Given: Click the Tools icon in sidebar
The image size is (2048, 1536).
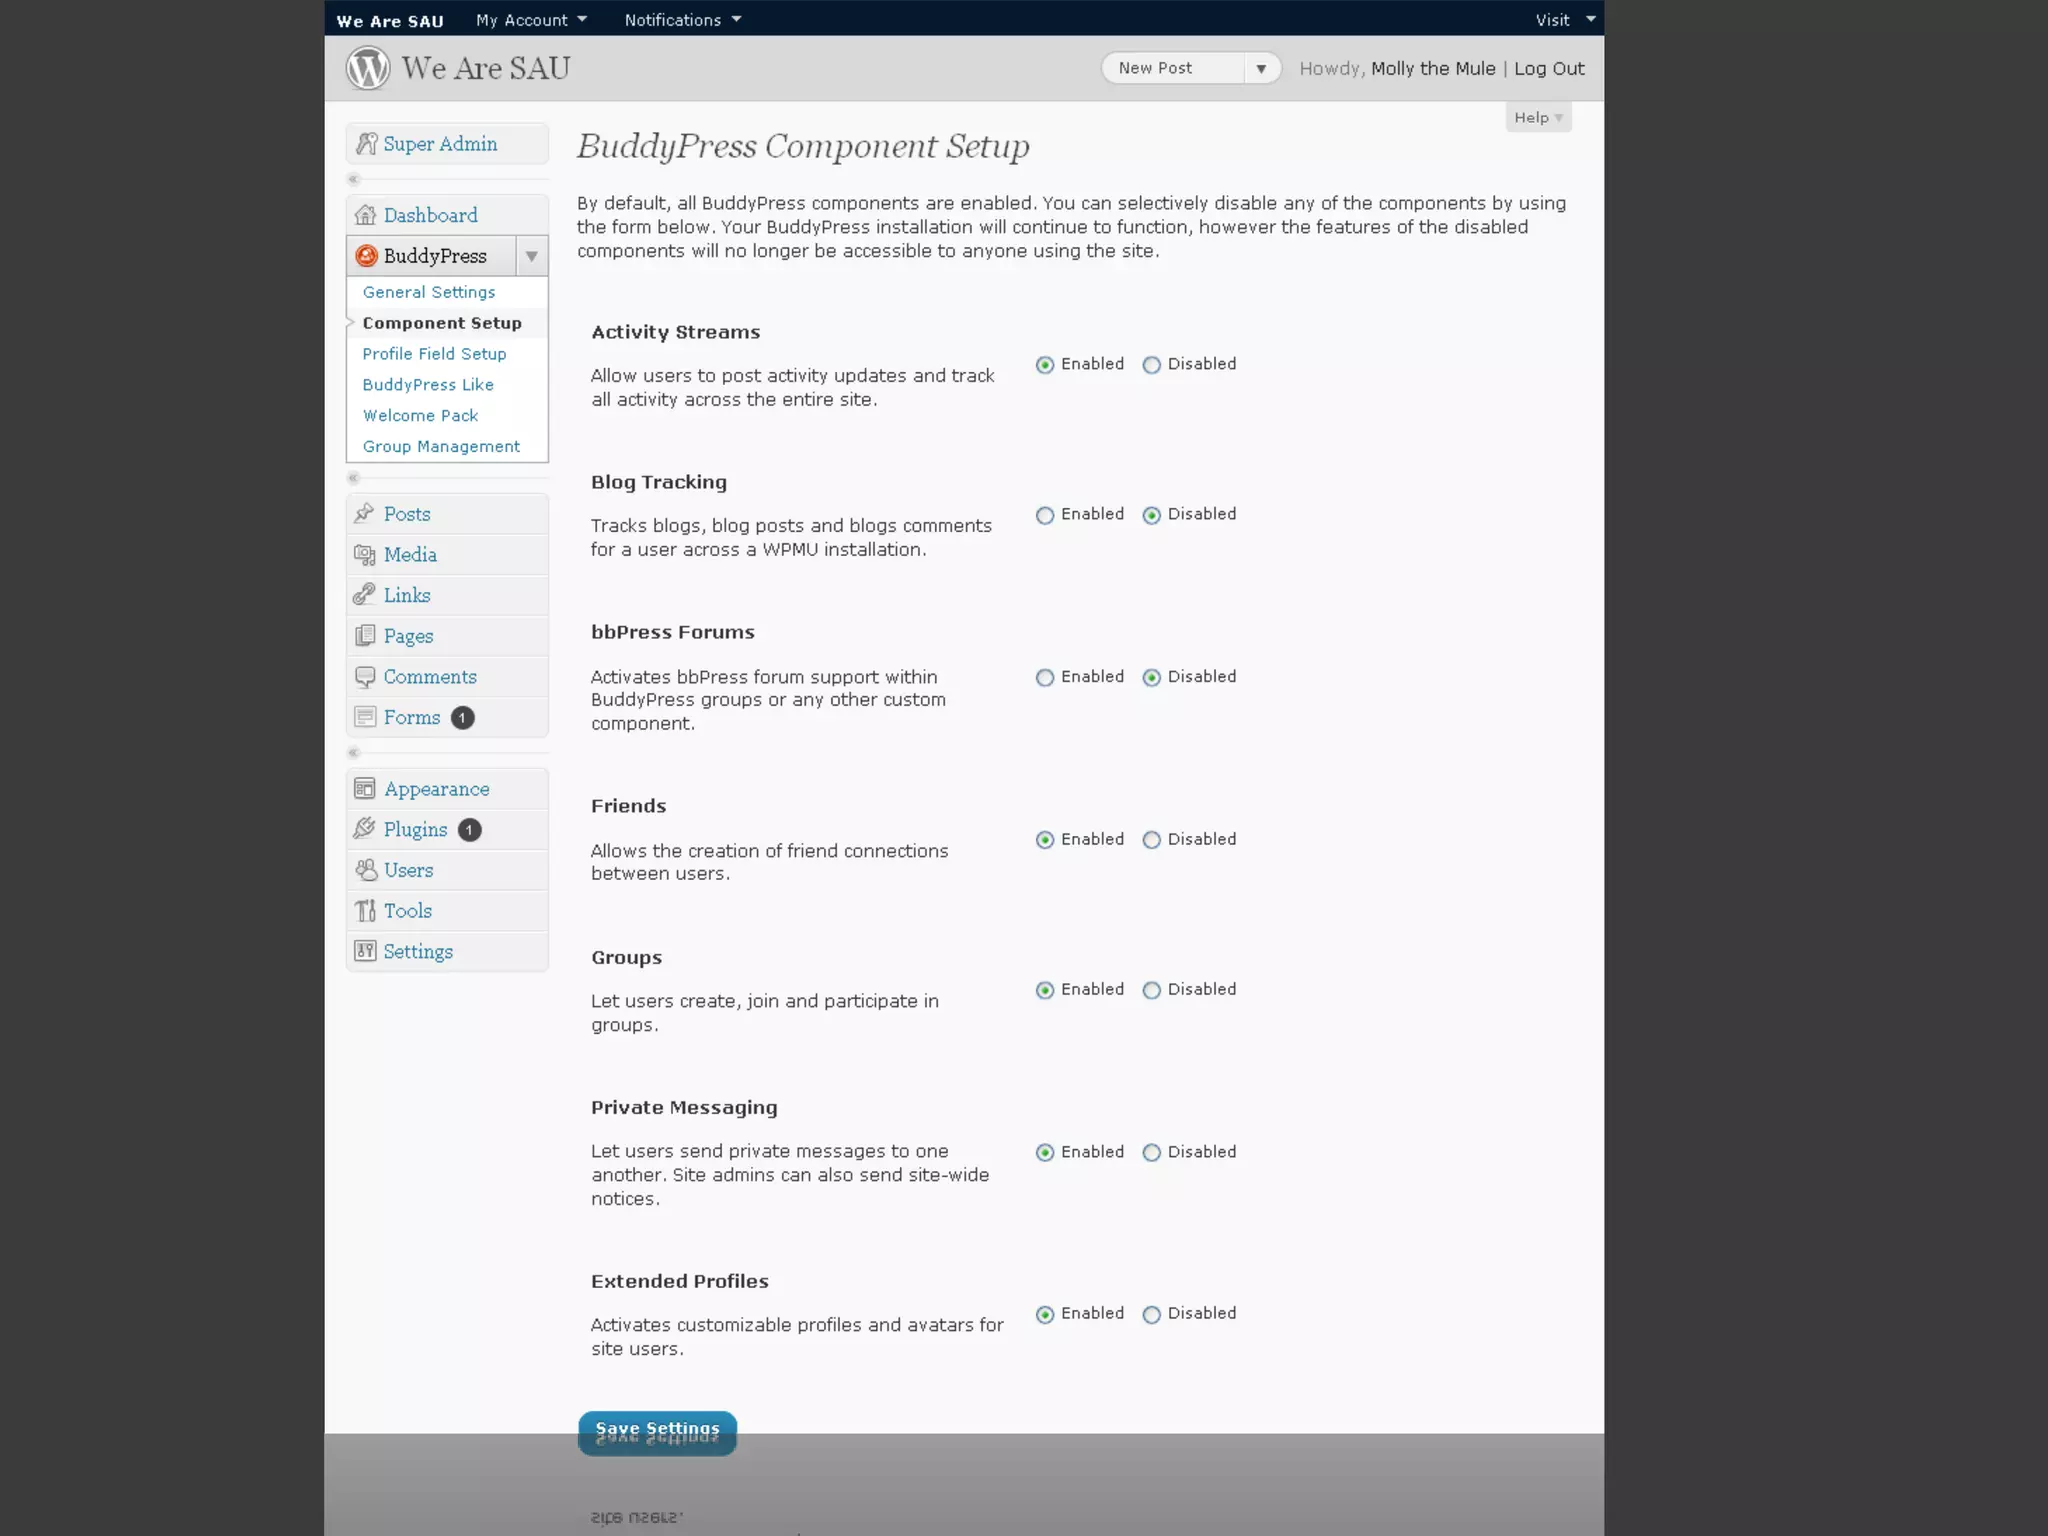Looking at the screenshot, I should (x=365, y=910).
